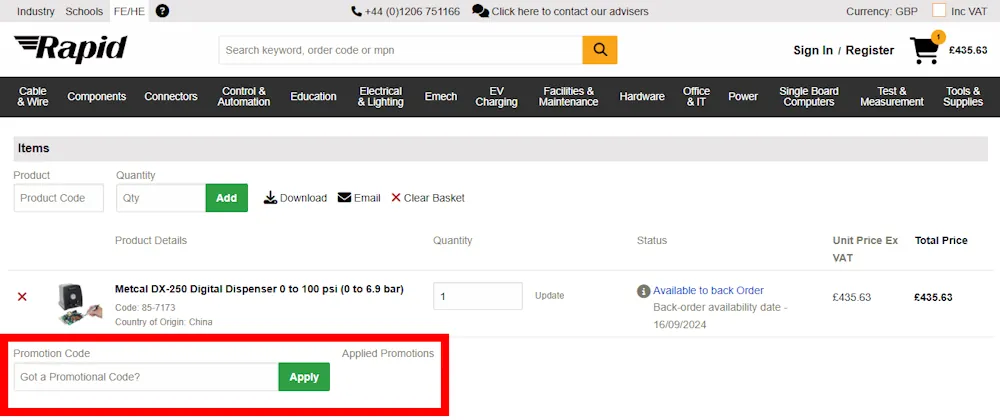1000x420 pixels.
Task: Click the Sign In link
Action: coord(812,50)
